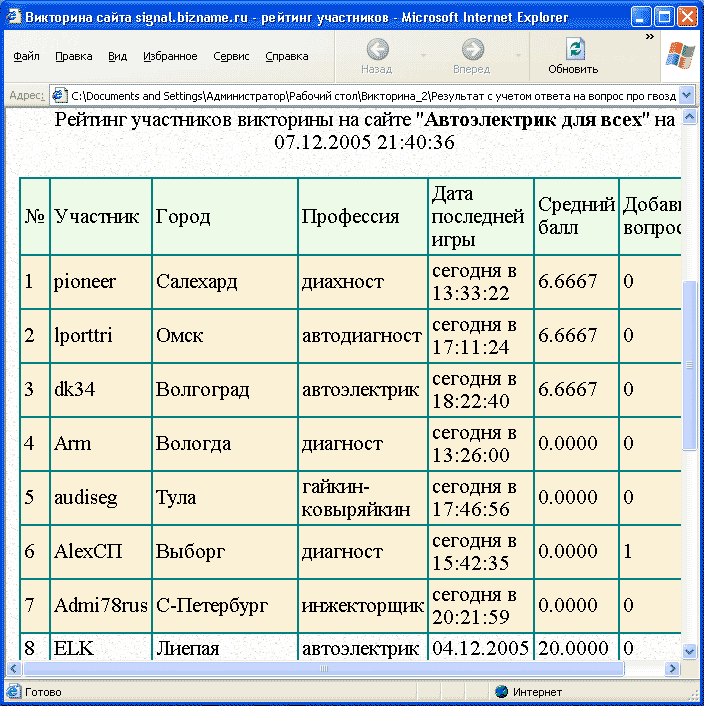This screenshot has width=704, height=706.
Task: Click the Back (Назад) arrow icon
Action: [x=377, y=49]
